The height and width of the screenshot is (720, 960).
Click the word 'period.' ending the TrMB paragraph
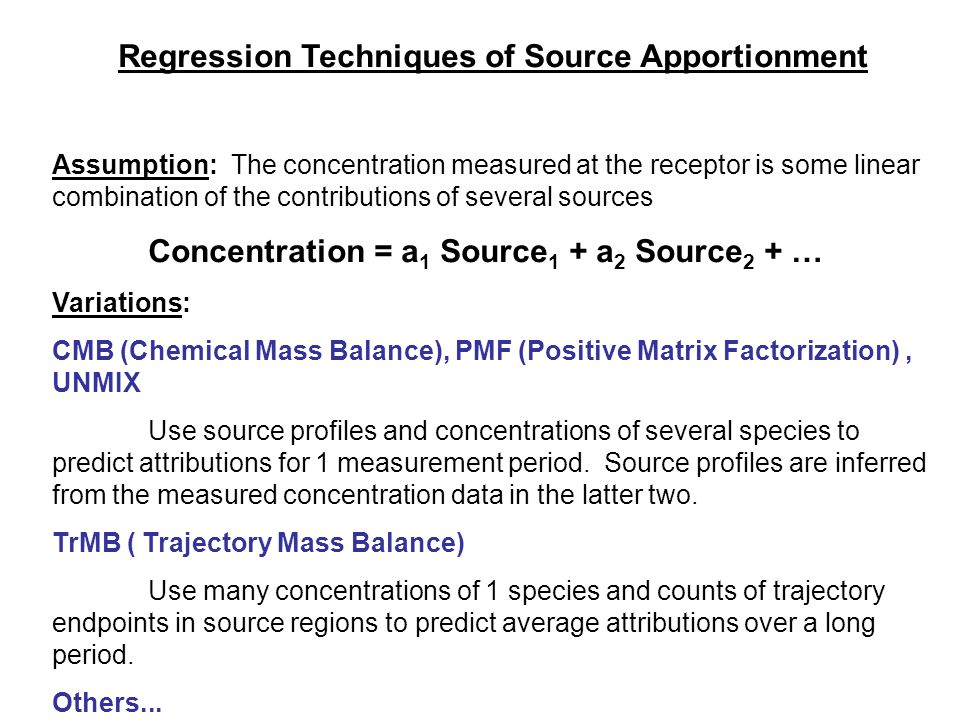(x=92, y=656)
